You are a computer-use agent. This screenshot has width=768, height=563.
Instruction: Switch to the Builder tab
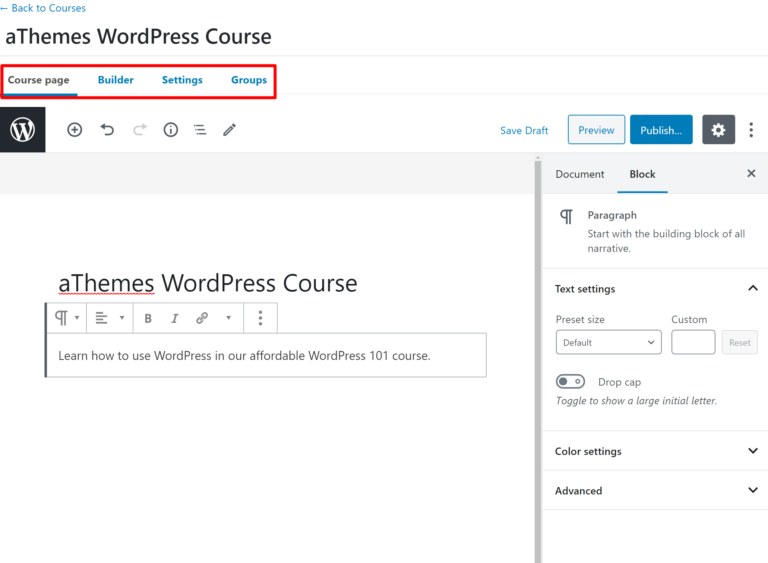point(115,80)
